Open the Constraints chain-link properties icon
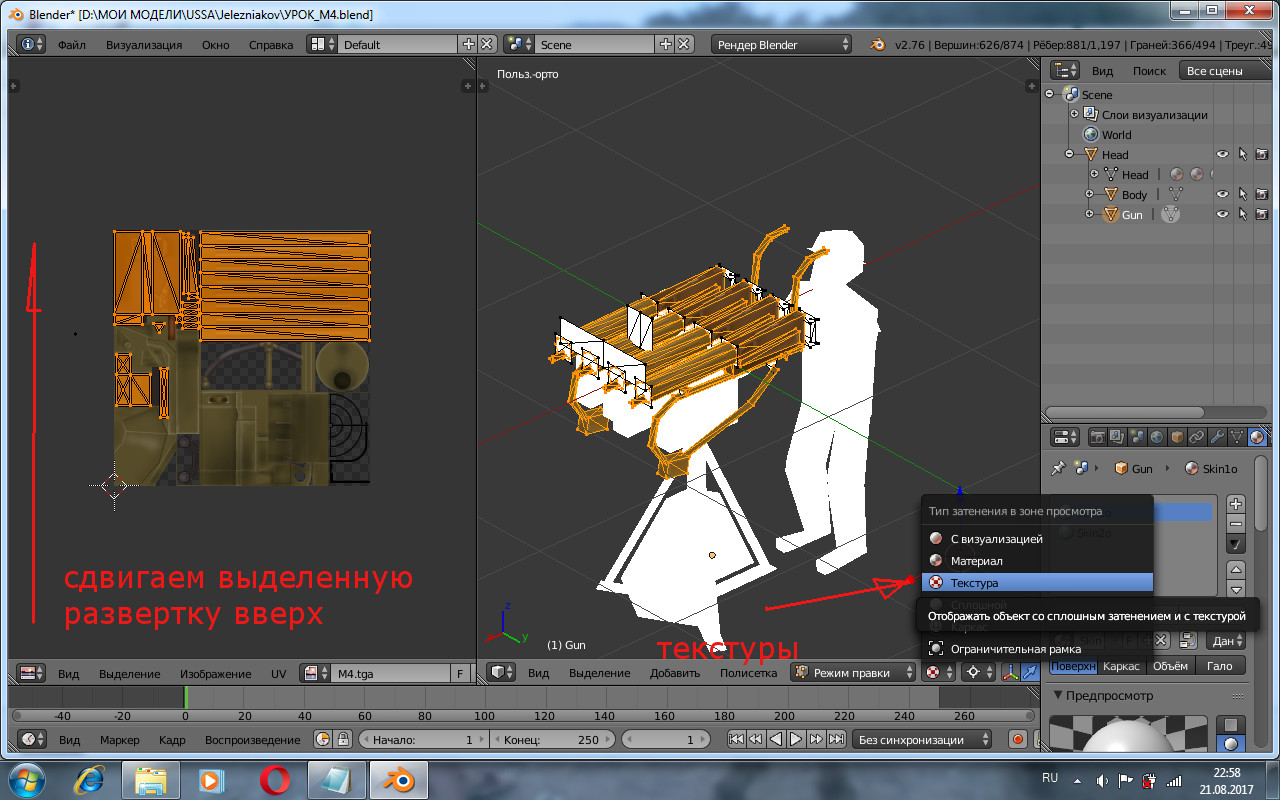 tap(1196, 437)
